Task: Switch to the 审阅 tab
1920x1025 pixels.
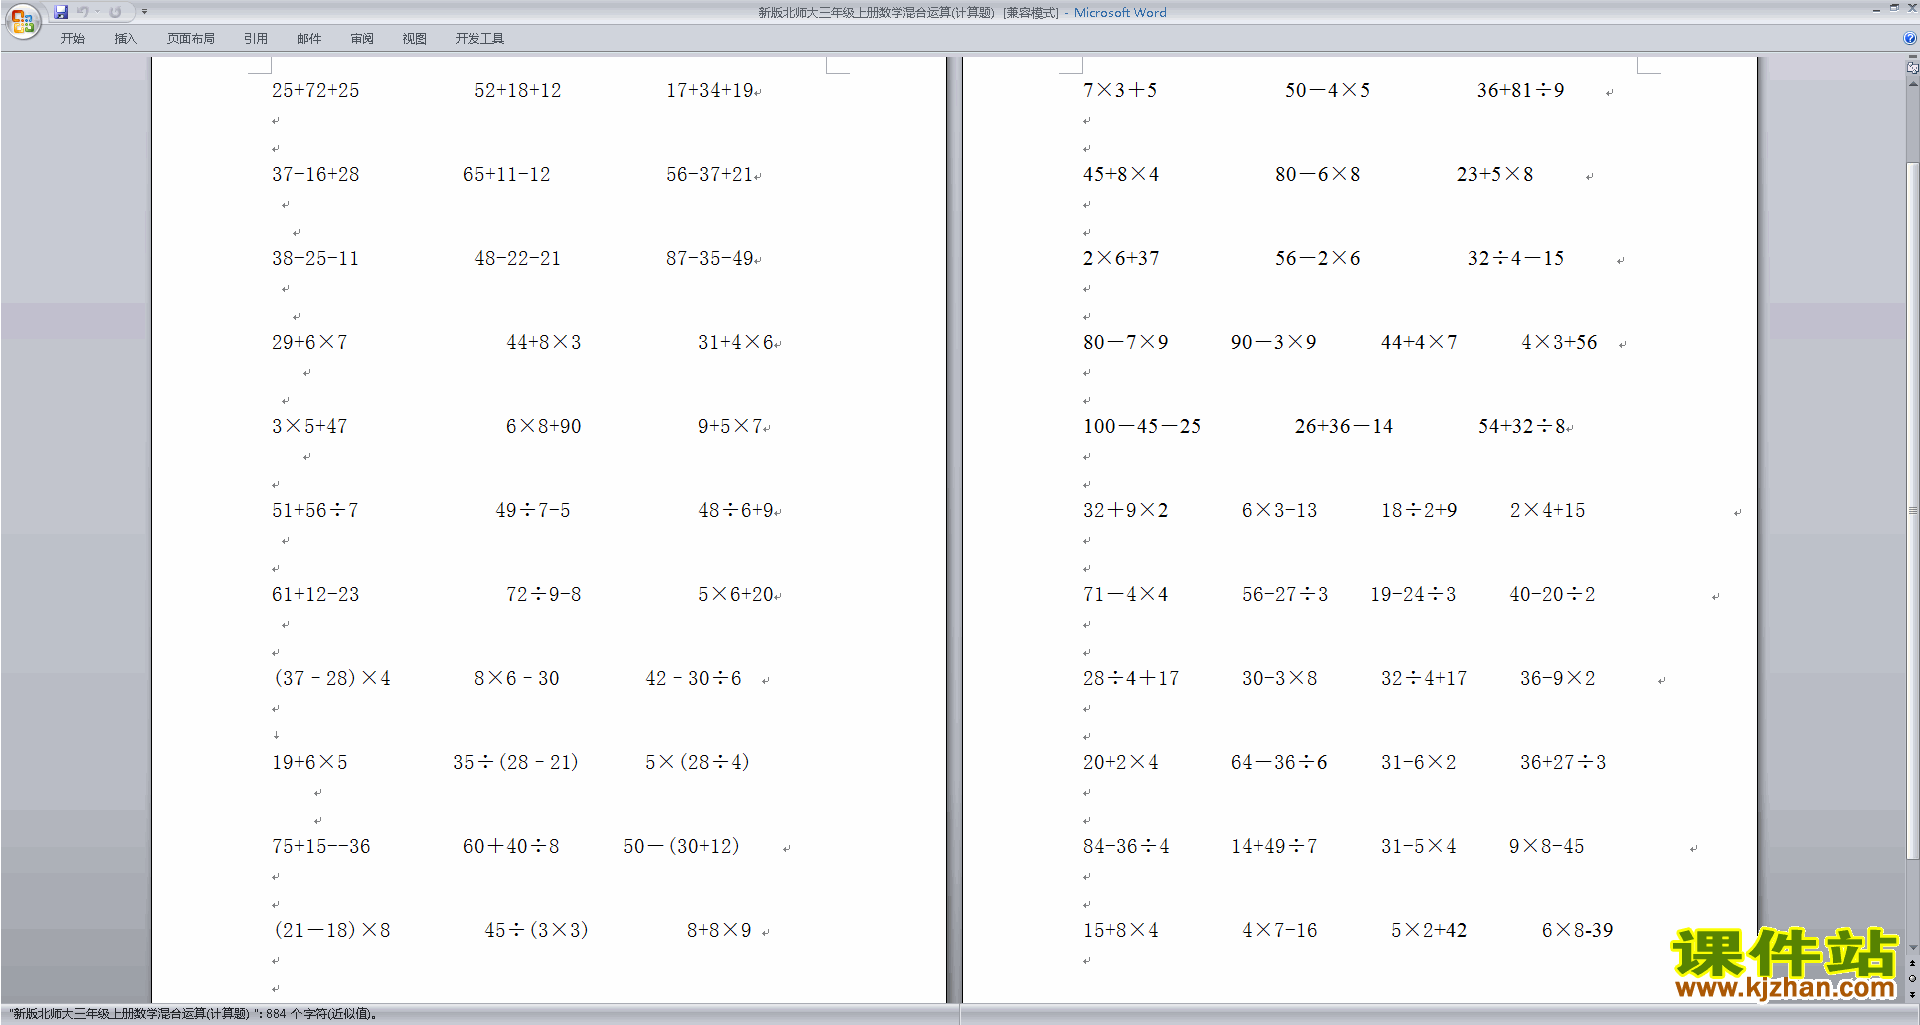Action: click(362, 38)
